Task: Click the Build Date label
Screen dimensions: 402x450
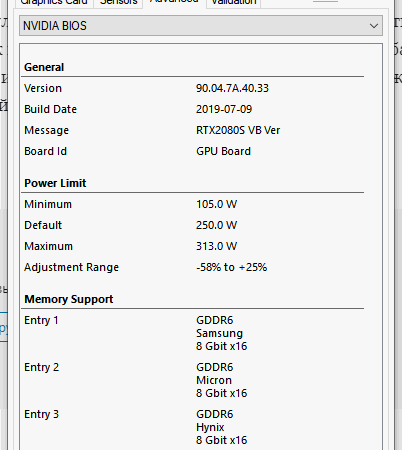Action: [x=50, y=109]
